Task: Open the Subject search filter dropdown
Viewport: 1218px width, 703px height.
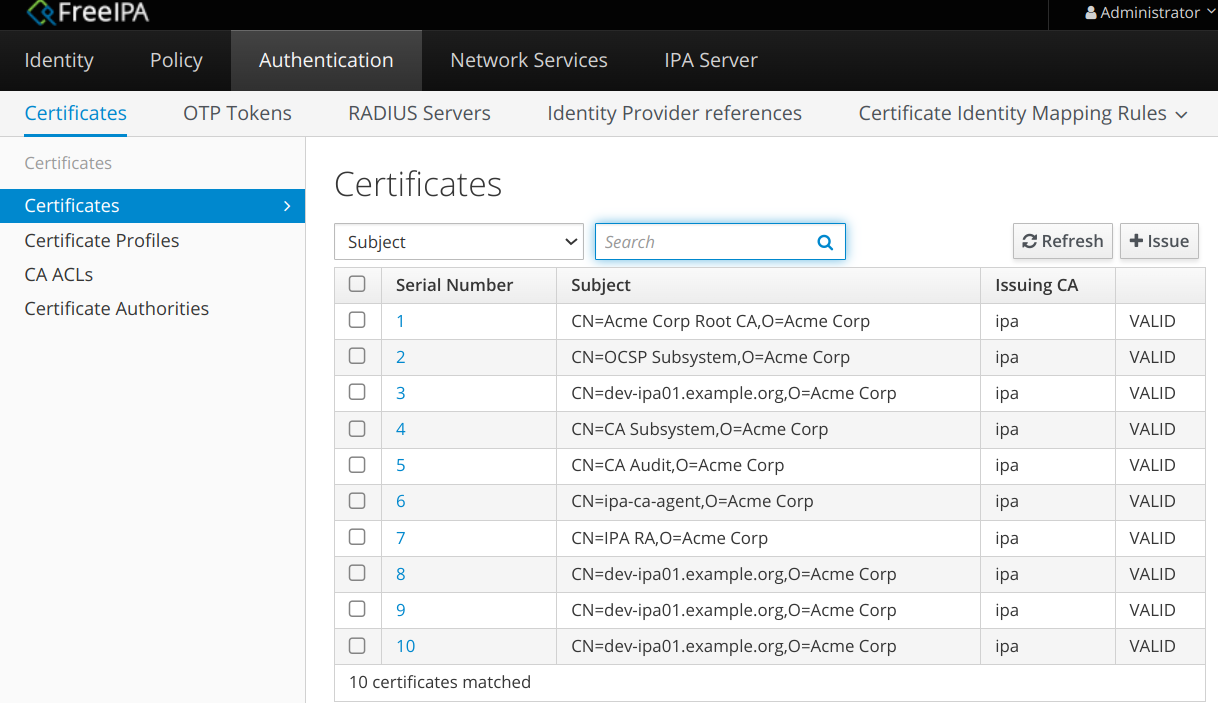Action: coord(459,242)
